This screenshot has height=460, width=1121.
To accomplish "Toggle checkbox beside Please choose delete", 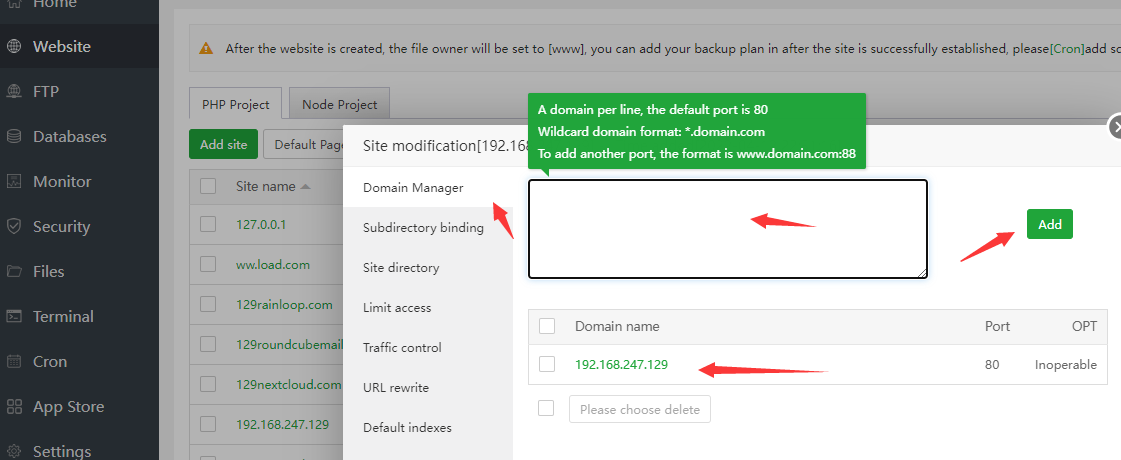I will (x=546, y=408).
